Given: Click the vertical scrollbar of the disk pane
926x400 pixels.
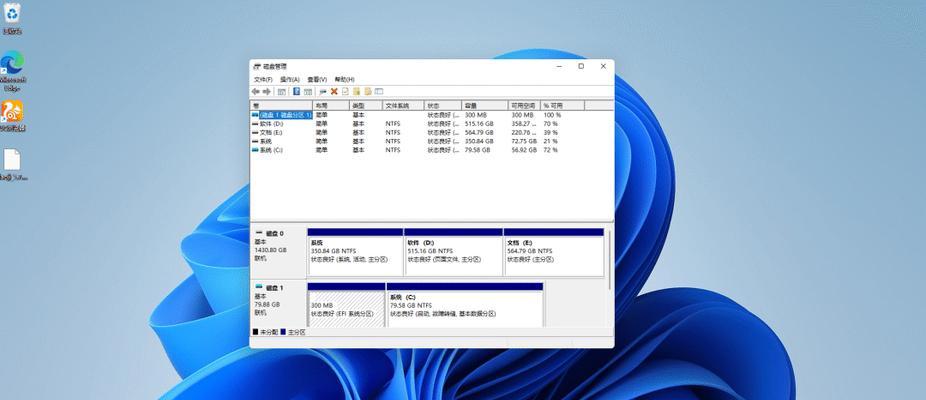Looking at the screenshot, I should (x=609, y=260).
